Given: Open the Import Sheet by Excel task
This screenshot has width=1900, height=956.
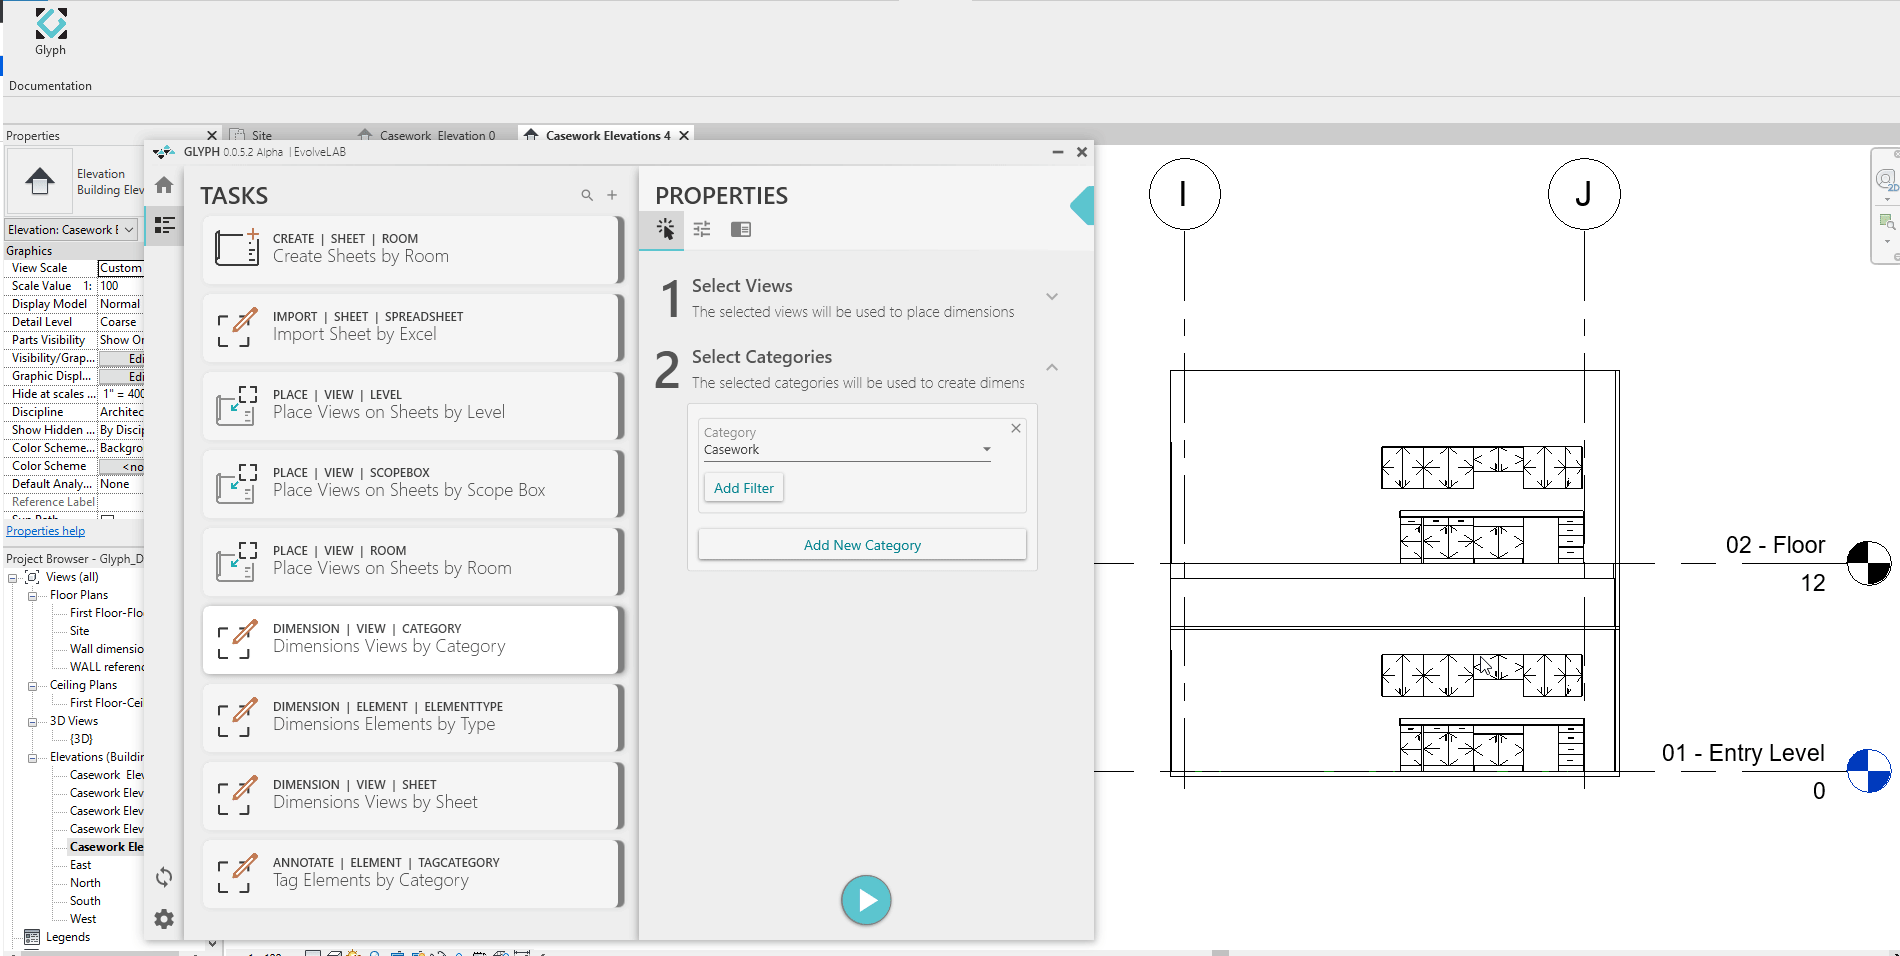Looking at the screenshot, I should 412,326.
